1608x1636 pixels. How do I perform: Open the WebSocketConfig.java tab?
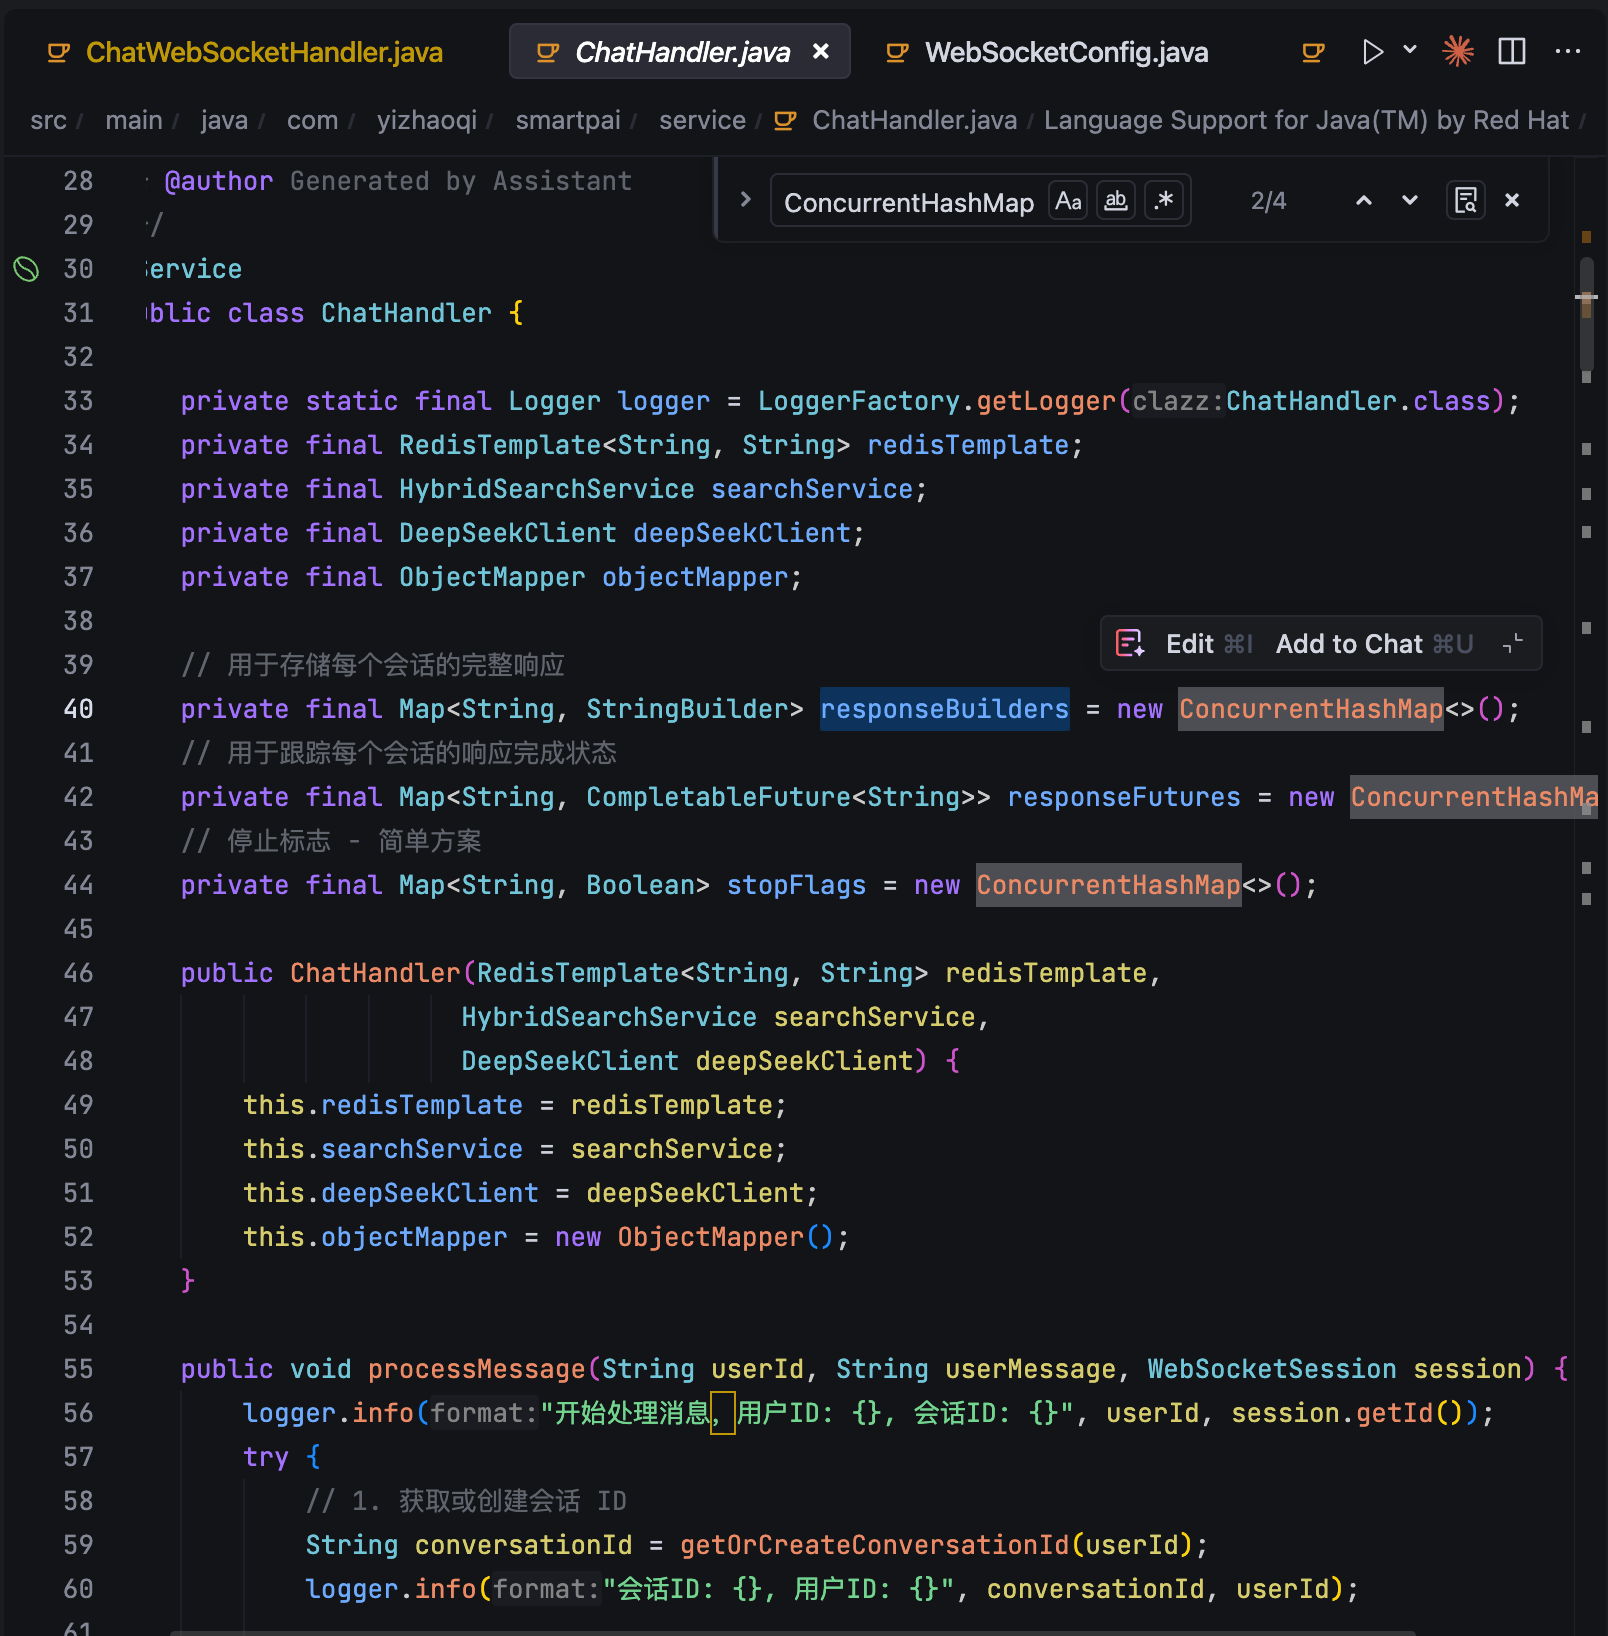(x=1066, y=52)
